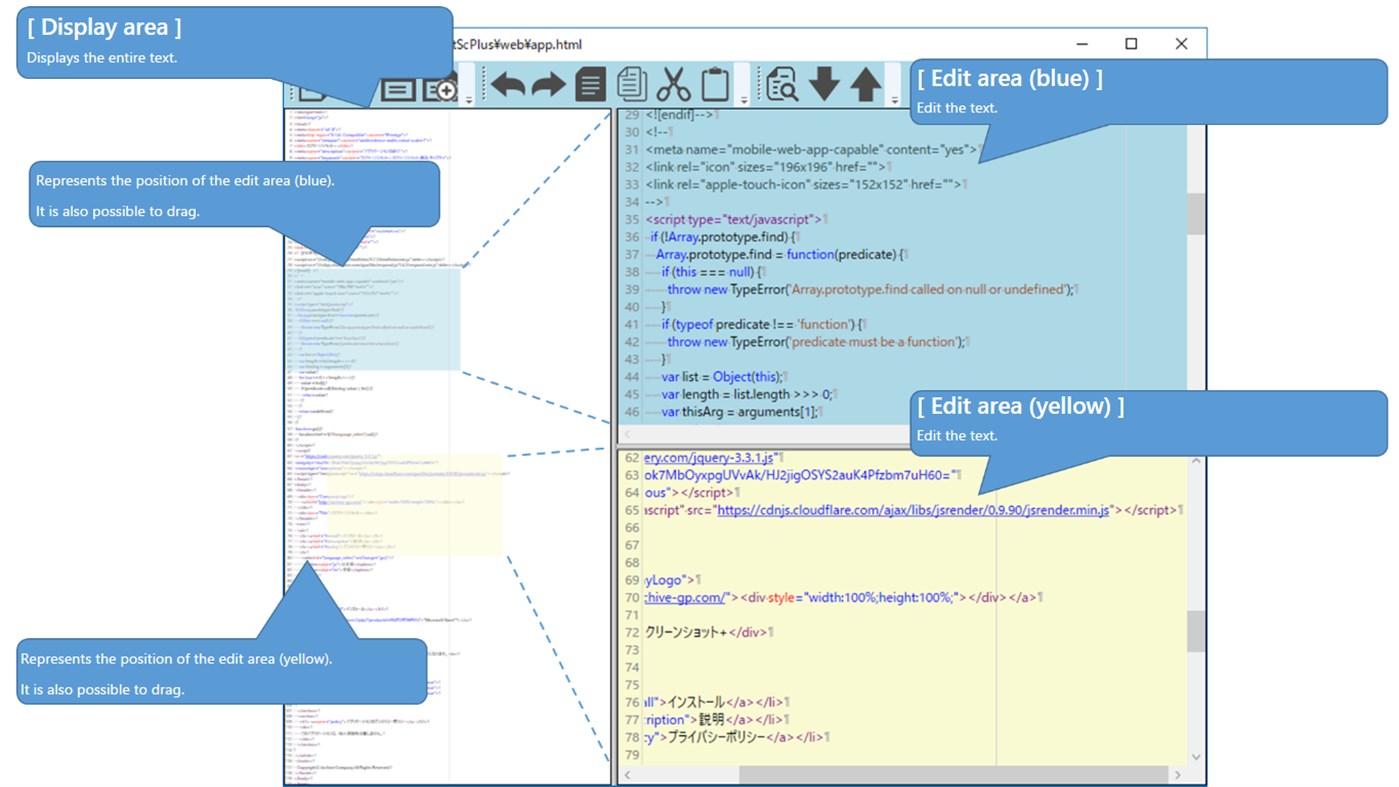This screenshot has height=787, width=1399.
Task: Select the Select All document icon
Action: click(x=589, y=85)
